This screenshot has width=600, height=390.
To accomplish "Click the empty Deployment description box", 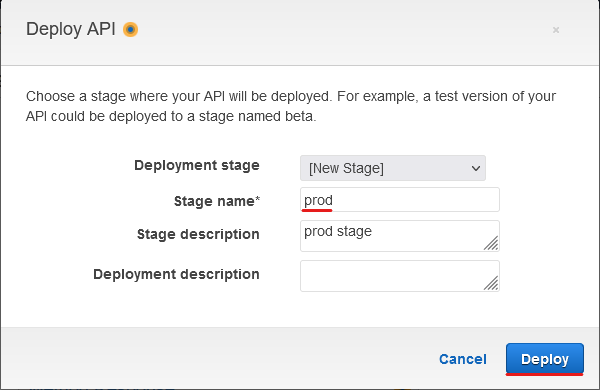I will click(400, 276).
